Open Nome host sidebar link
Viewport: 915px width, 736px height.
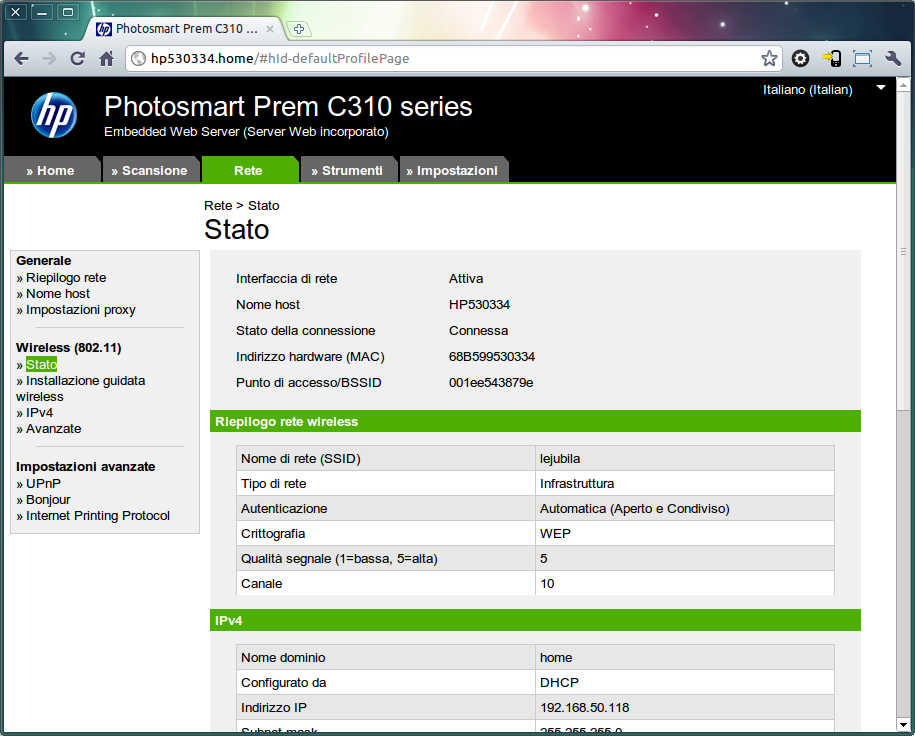pyautogui.click(x=58, y=294)
